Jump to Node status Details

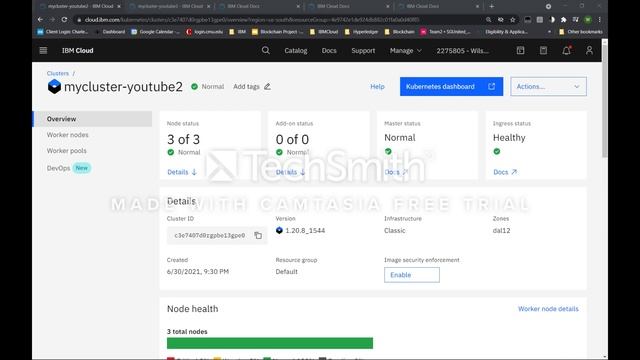[182, 172]
